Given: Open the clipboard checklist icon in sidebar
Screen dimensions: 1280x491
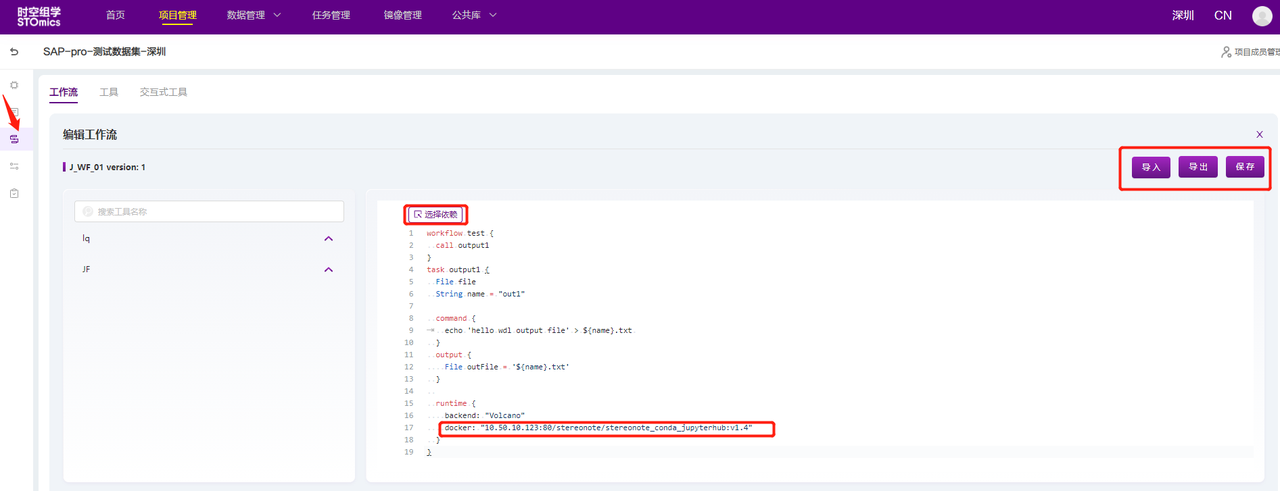Looking at the screenshot, I should pos(14,193).
